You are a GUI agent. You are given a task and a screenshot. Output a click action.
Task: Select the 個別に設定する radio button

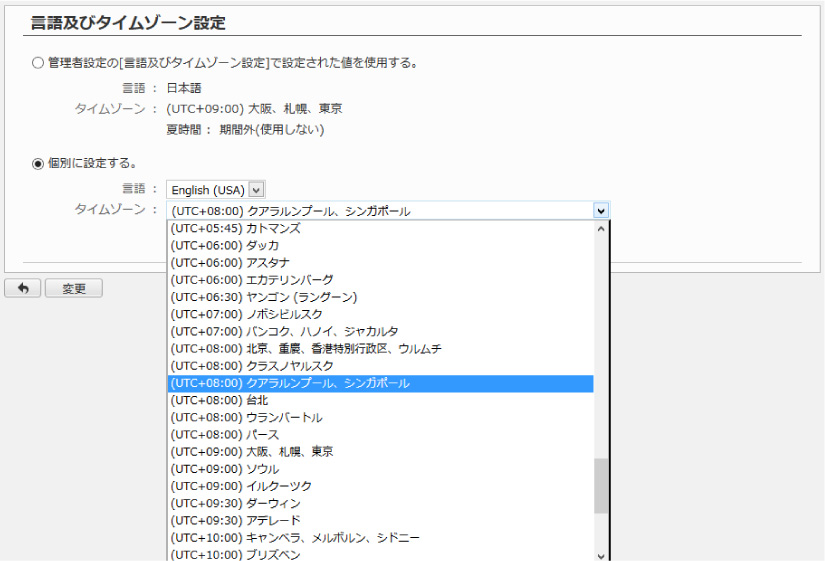(x=37, y=164)
